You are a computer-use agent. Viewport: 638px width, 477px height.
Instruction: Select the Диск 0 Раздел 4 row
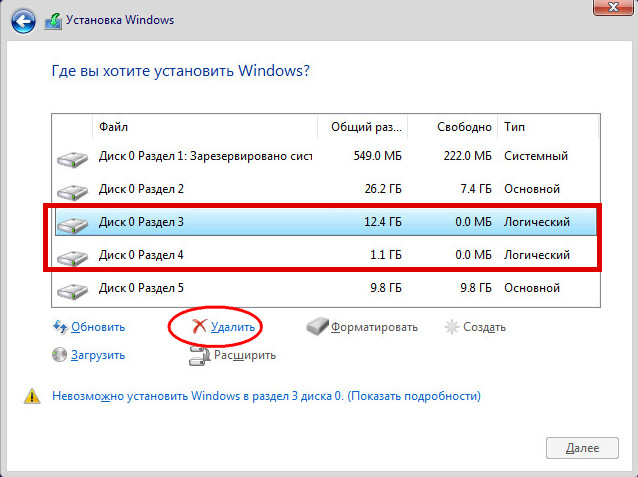tap(326, 255)
